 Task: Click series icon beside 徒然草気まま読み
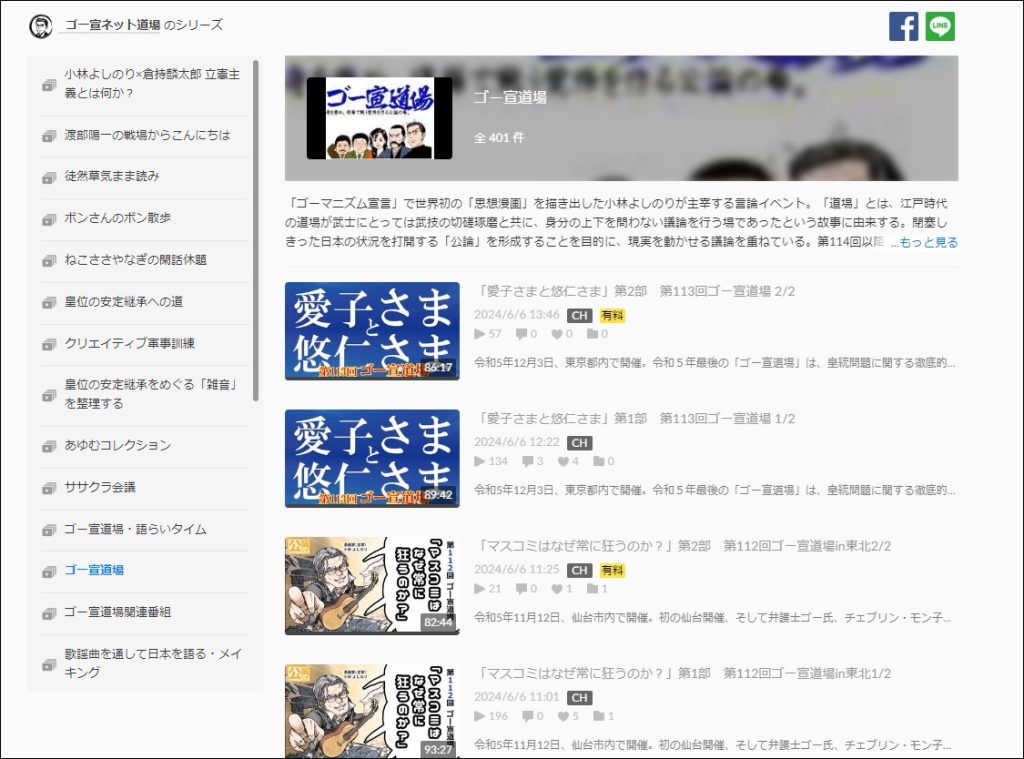click(49, 178)
